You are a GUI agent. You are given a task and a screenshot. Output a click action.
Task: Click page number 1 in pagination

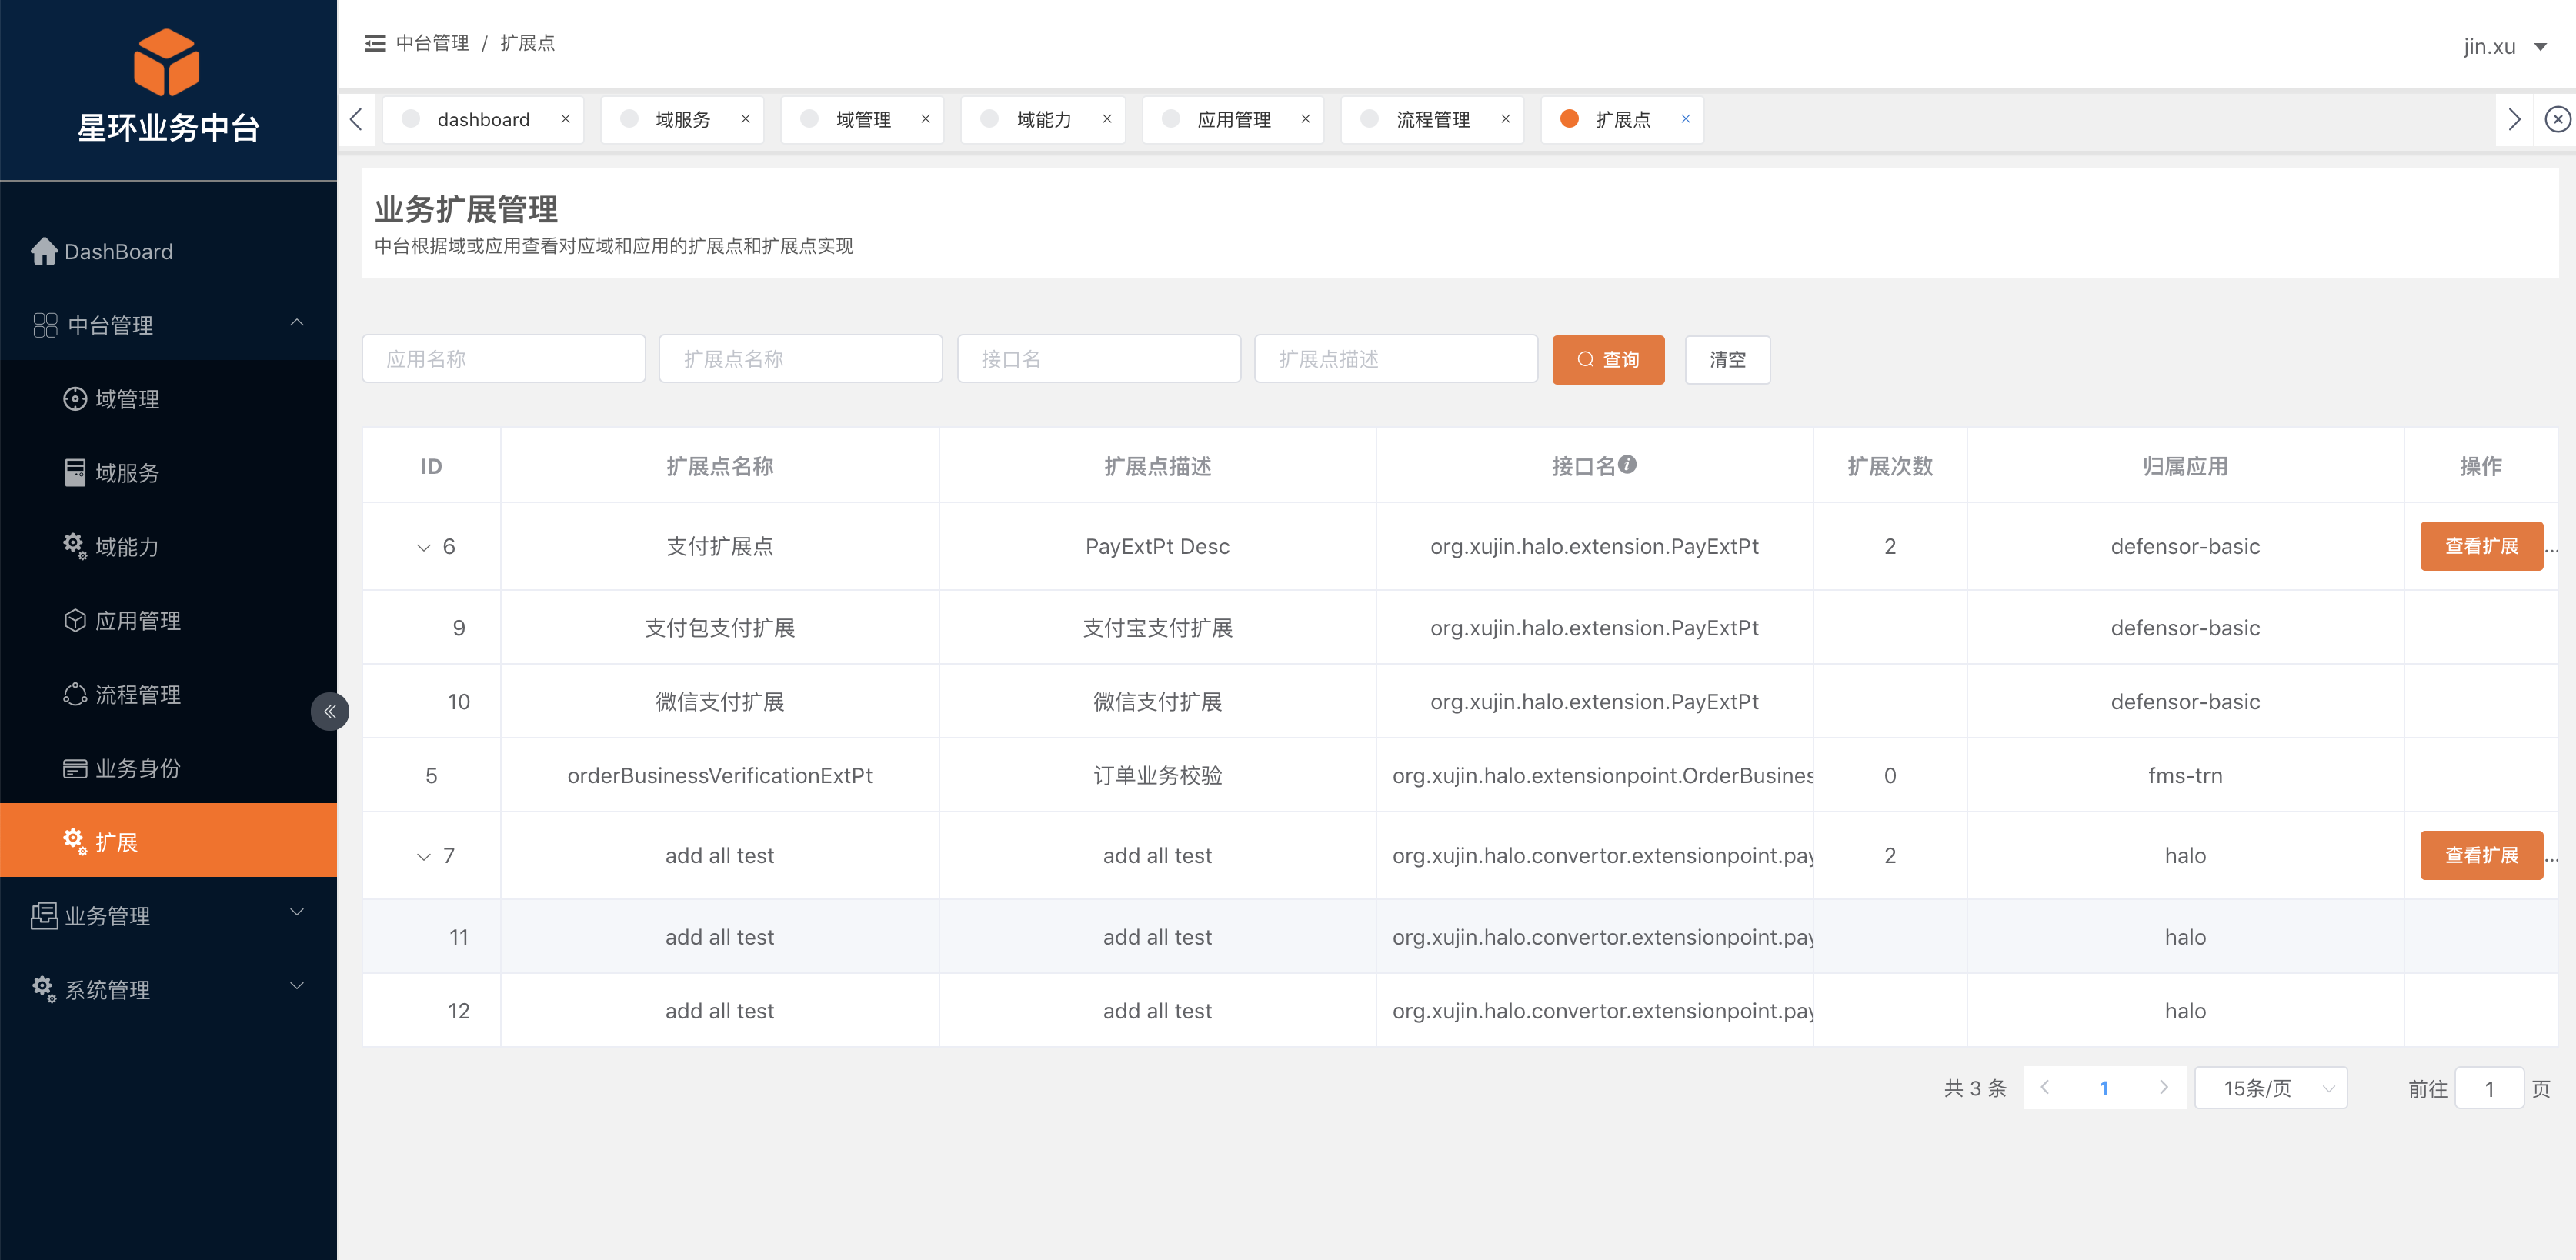(2104, 1088)
